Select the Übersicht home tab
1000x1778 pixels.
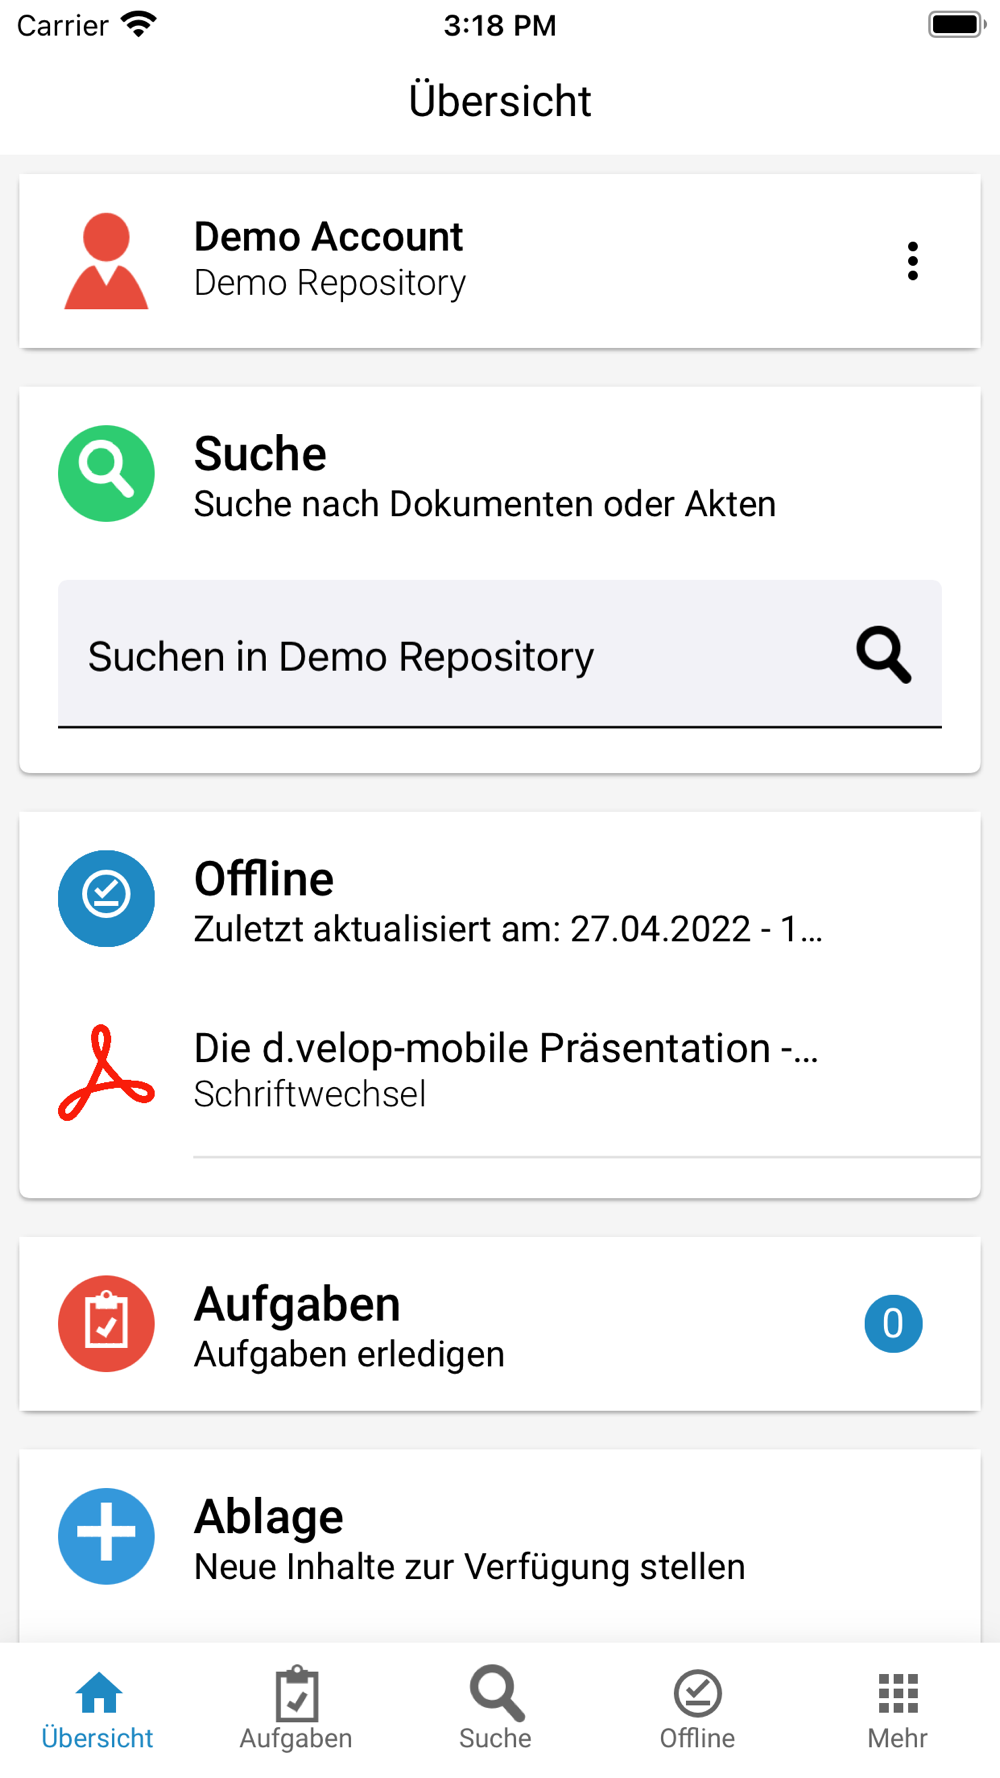tap(98, 1708)
